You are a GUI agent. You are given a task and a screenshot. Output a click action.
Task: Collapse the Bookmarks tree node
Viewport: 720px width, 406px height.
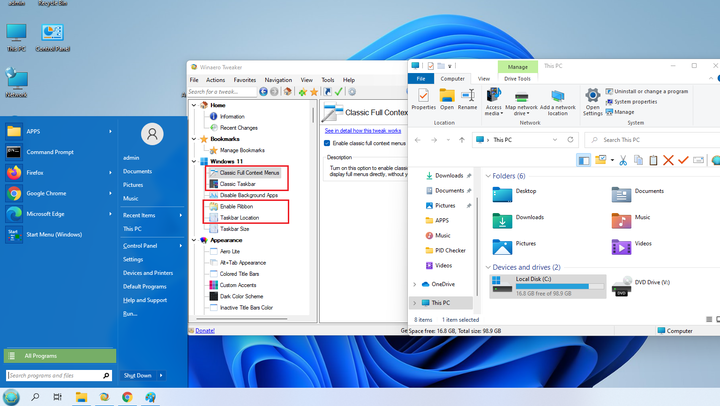(x=194, y=139)
